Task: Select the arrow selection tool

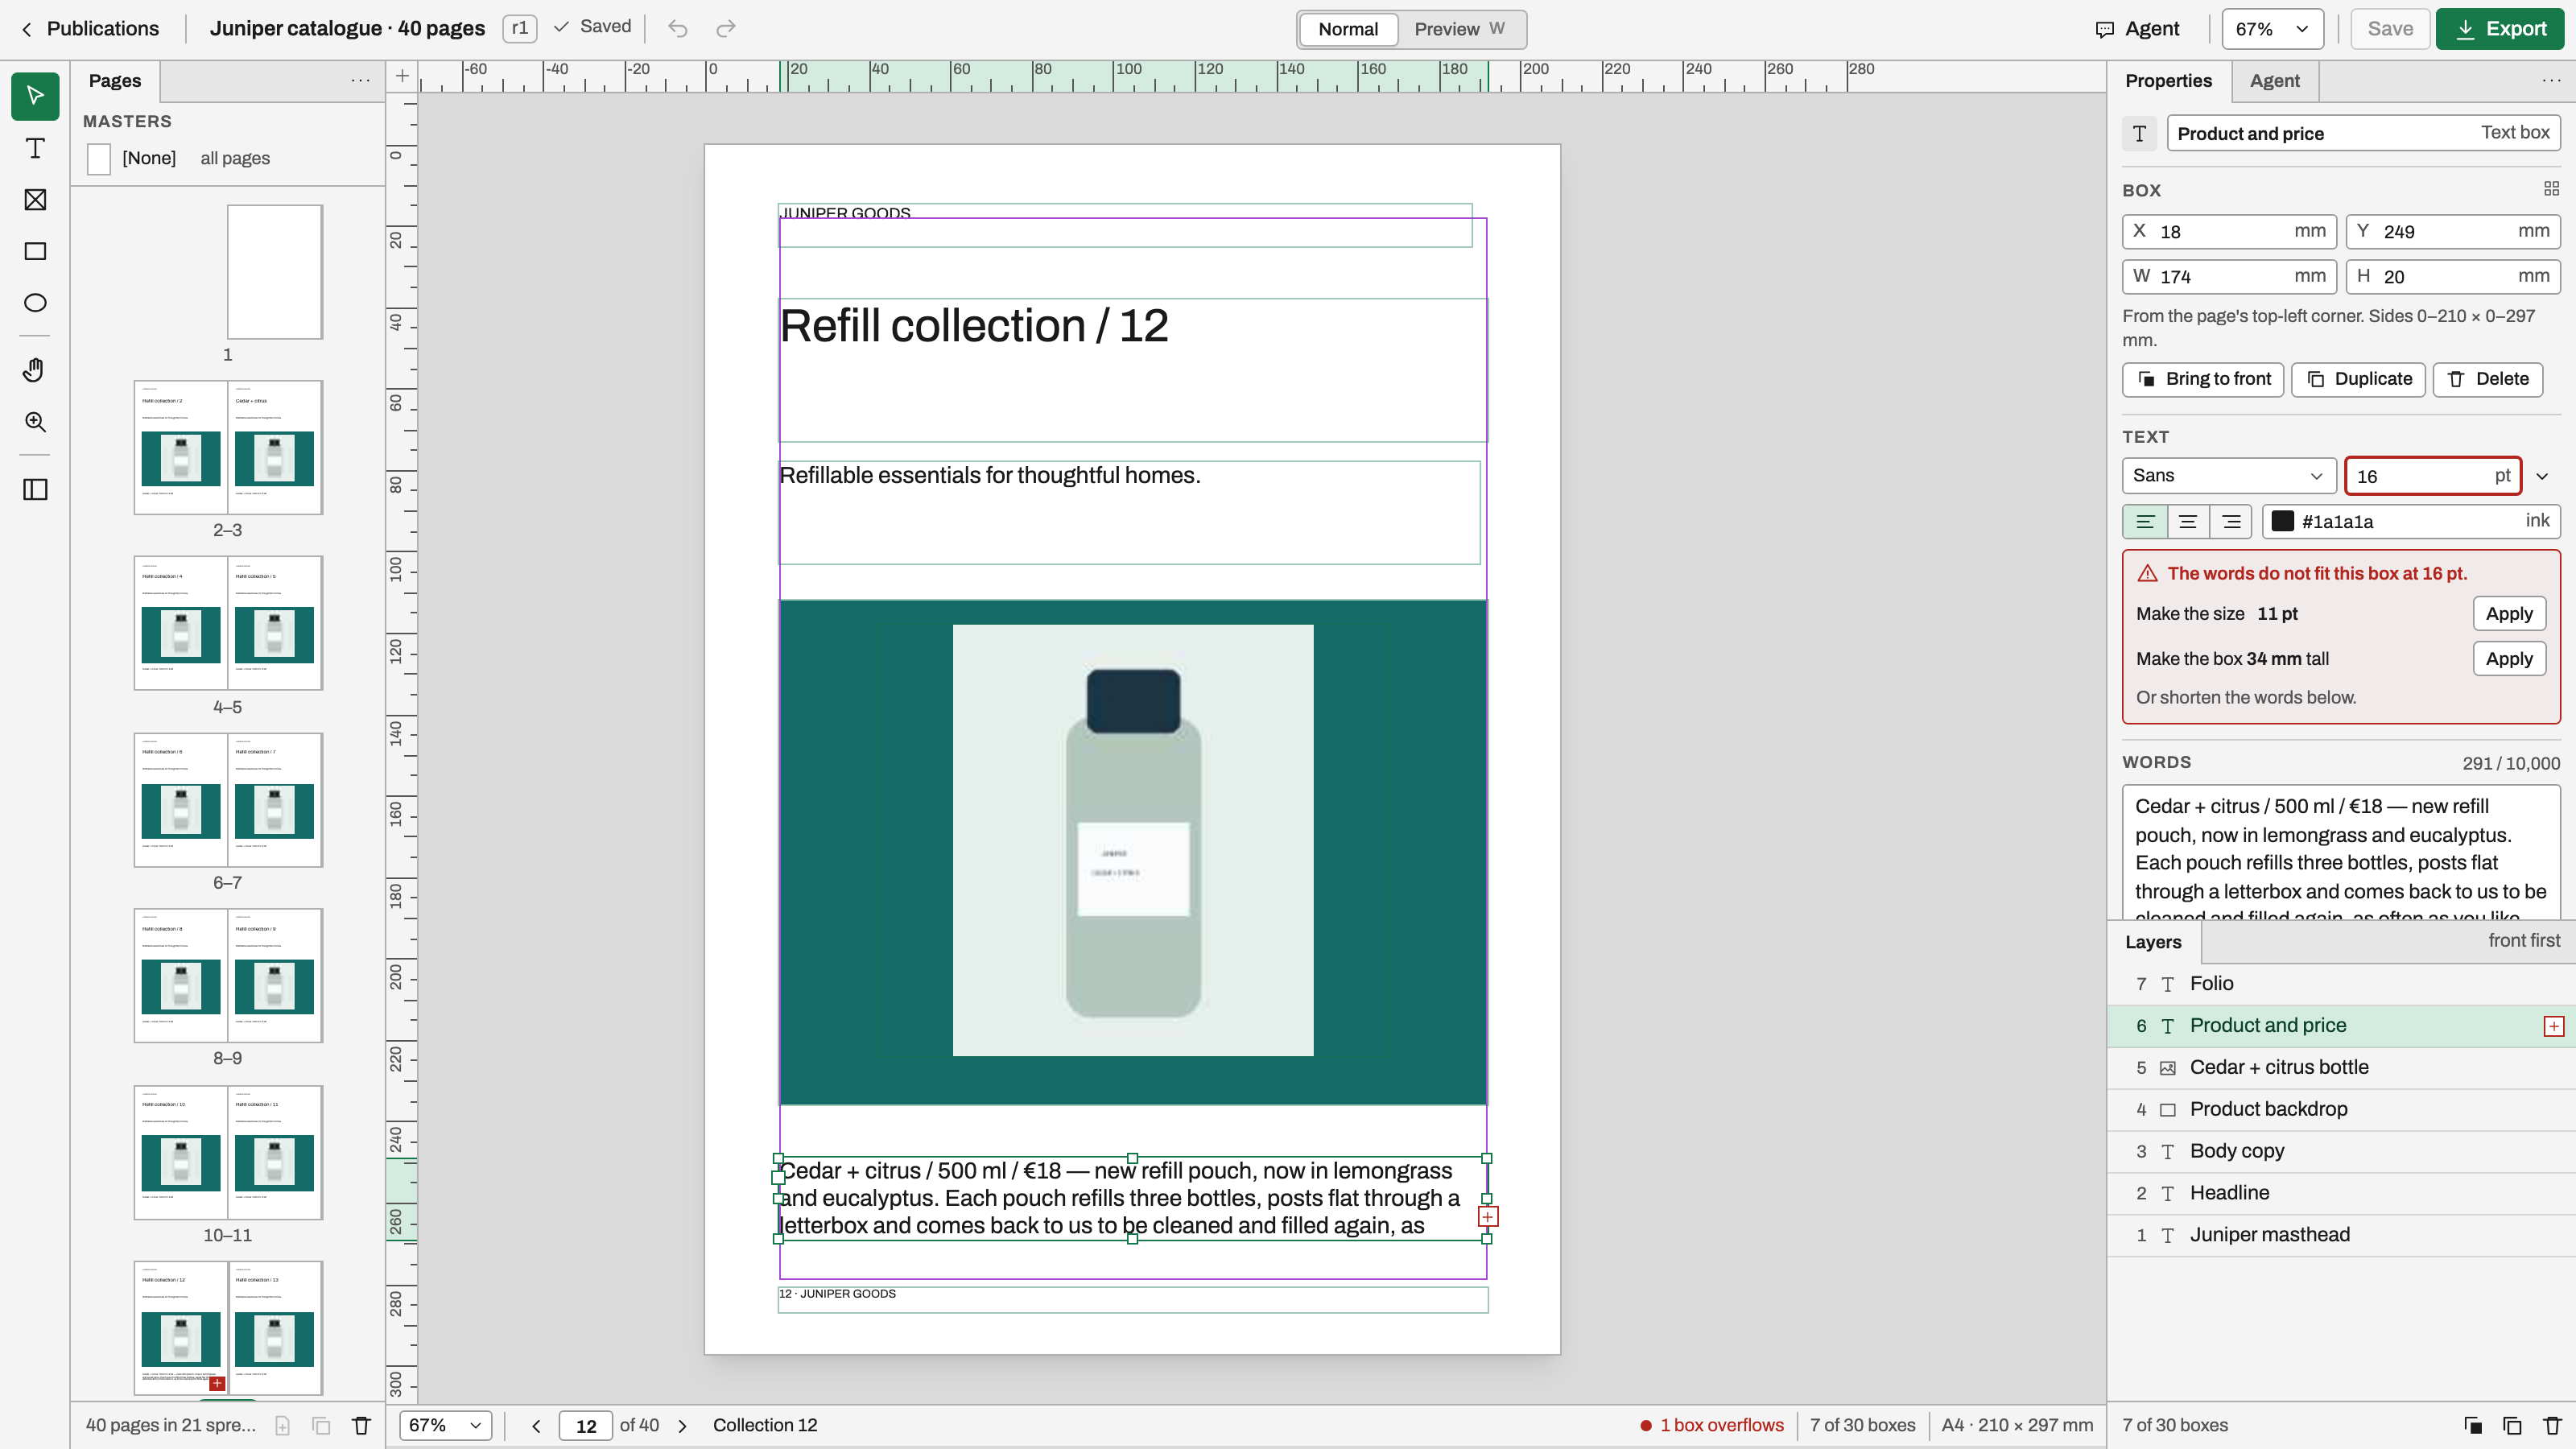Action: pyautogui.click(x=35, y=96)
